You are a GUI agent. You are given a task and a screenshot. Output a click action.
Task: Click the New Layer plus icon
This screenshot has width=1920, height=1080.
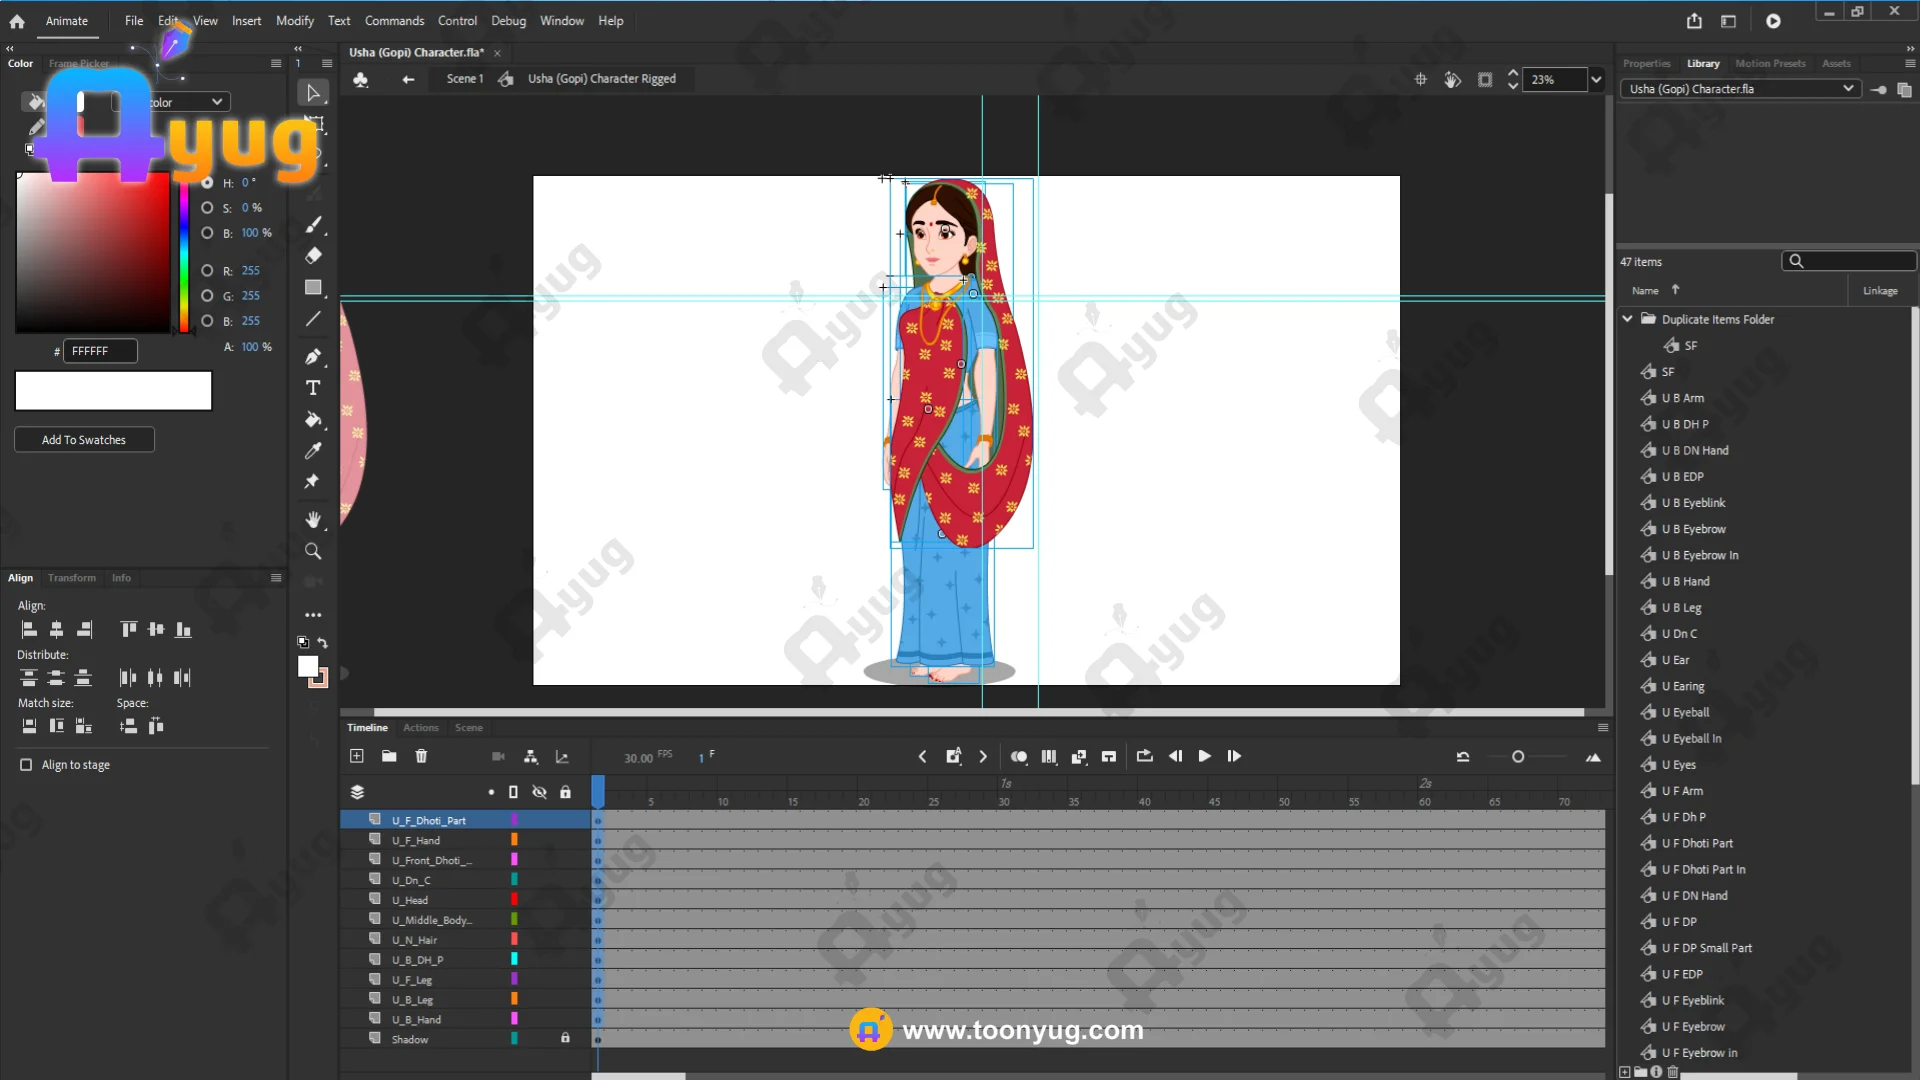coord(357,757)
